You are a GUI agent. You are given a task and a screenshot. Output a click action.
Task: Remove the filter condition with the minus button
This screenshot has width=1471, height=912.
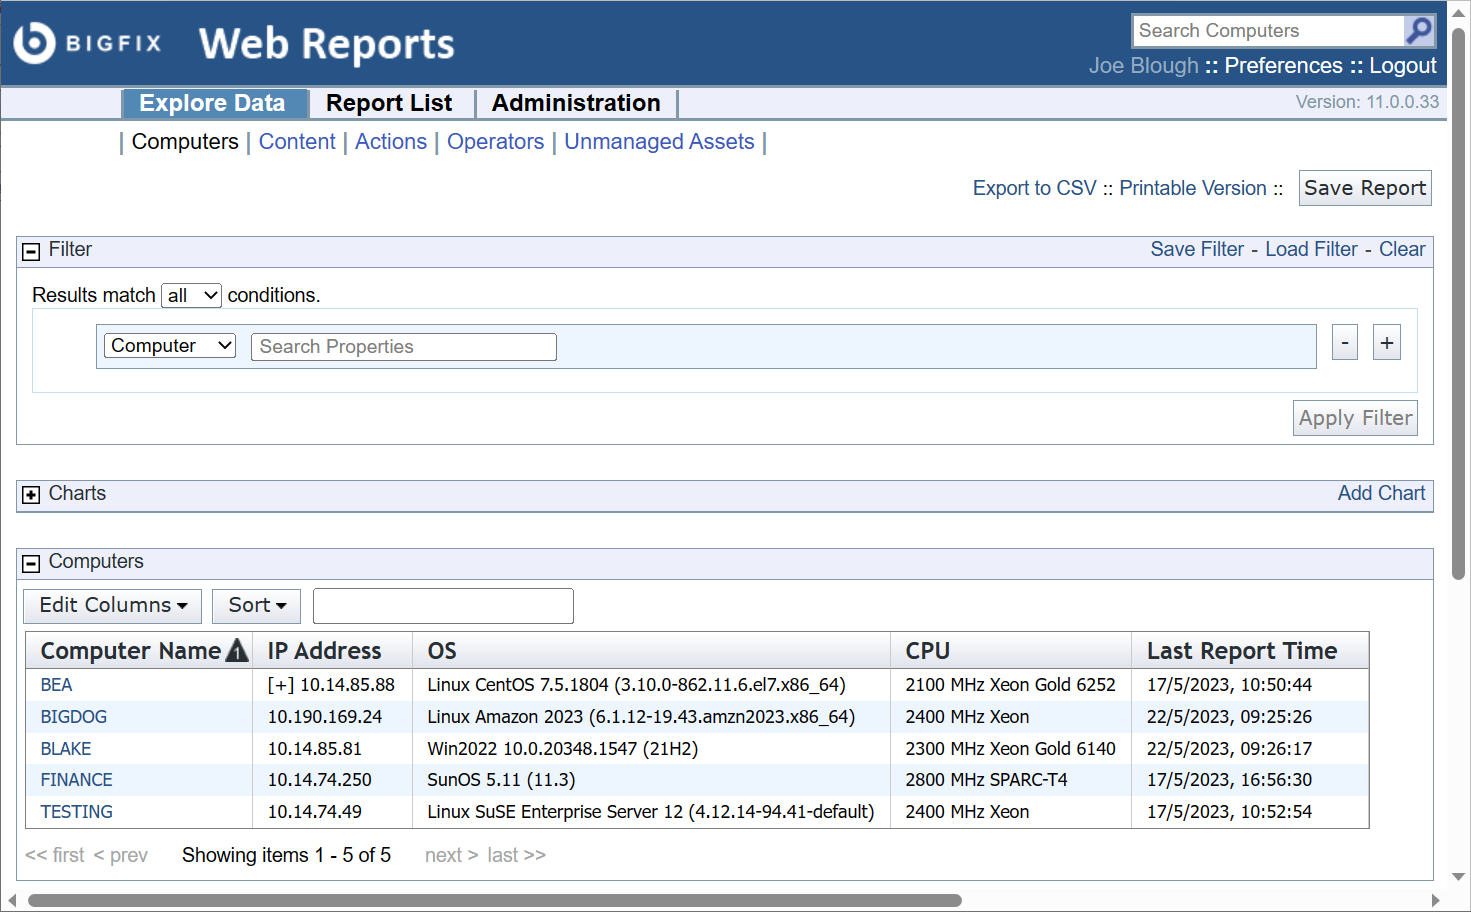click(x=1344, y=342)
